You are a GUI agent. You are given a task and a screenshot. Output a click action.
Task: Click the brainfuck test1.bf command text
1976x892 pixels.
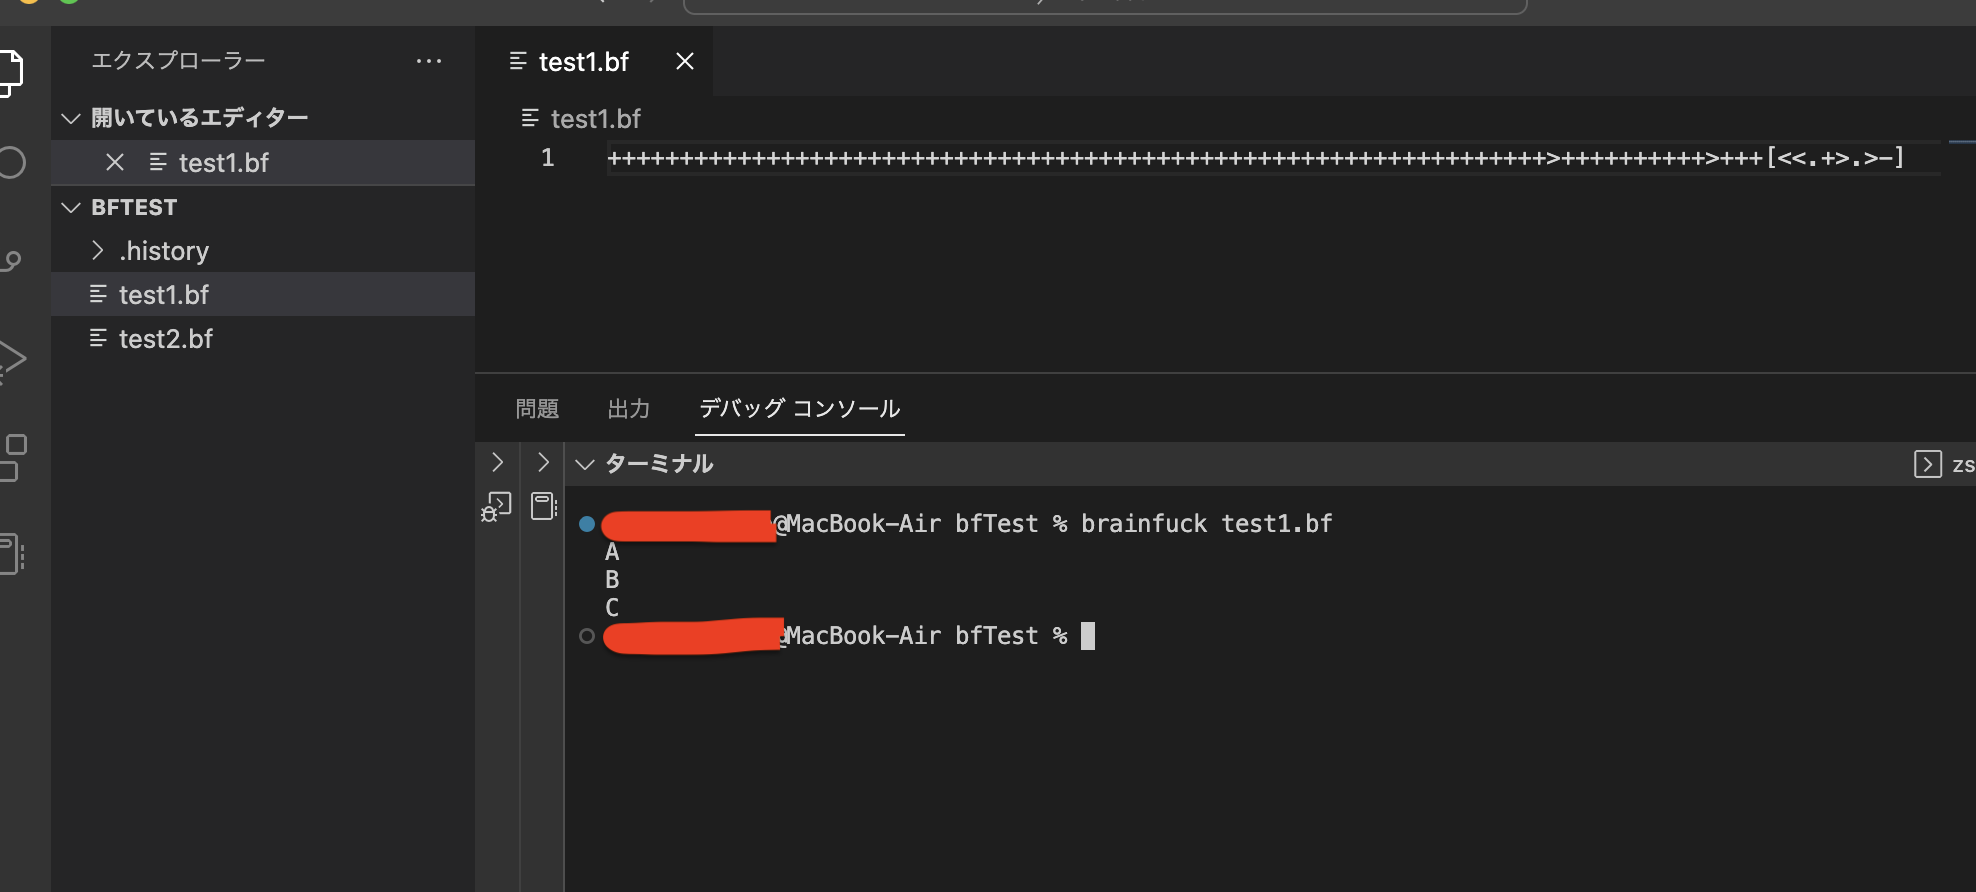[x=1207, y=524]
